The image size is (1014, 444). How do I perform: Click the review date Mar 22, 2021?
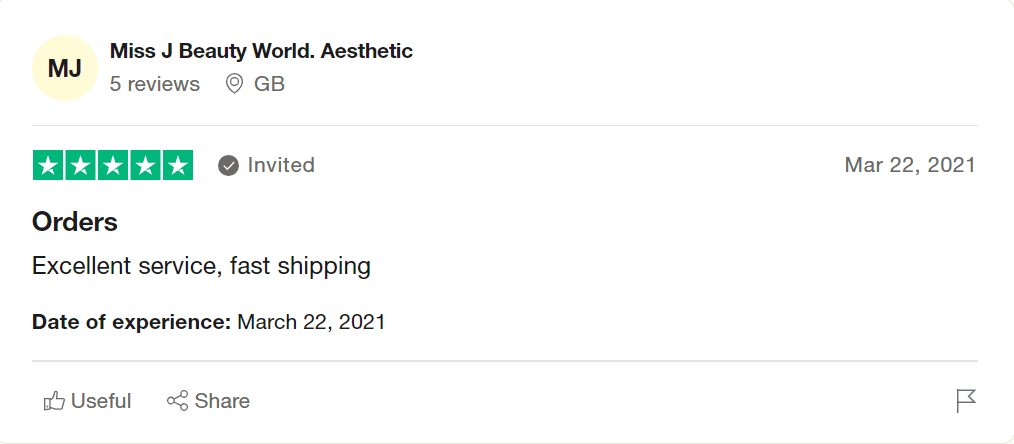[910, 165]
